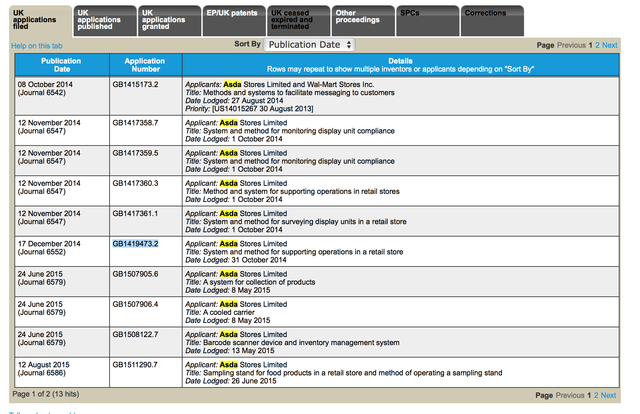640x414 pixels.
Task: Click 'Page 1 of 2 (13 hits)' status text
Action: pos(46,394)
